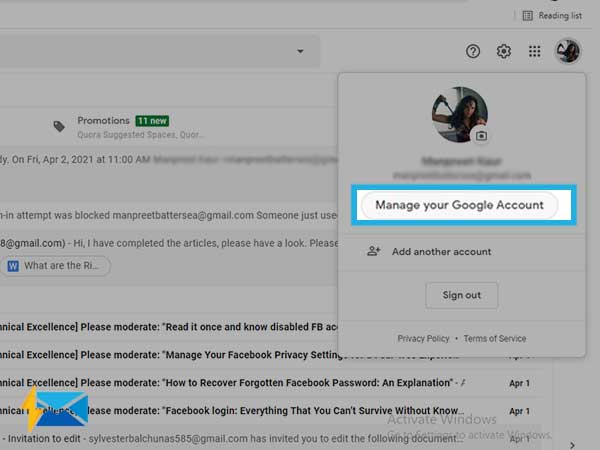Open the email dated Fri, Apr 2, 2021 at 11:00 AM
Image resolution: width=600 pixels, height=450 pixels.
point(168,160)
